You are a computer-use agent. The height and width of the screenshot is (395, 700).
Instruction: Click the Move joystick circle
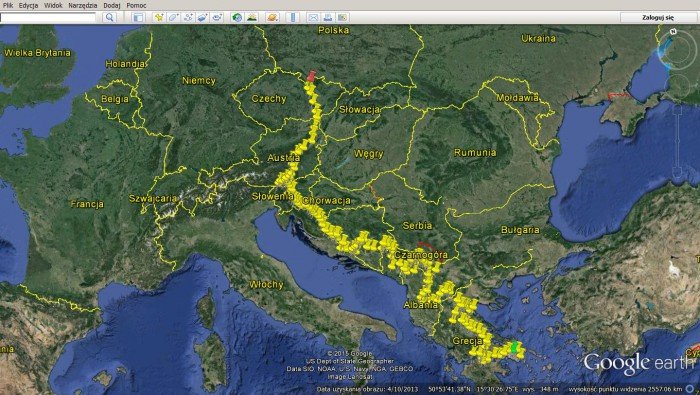click(679, 86)
